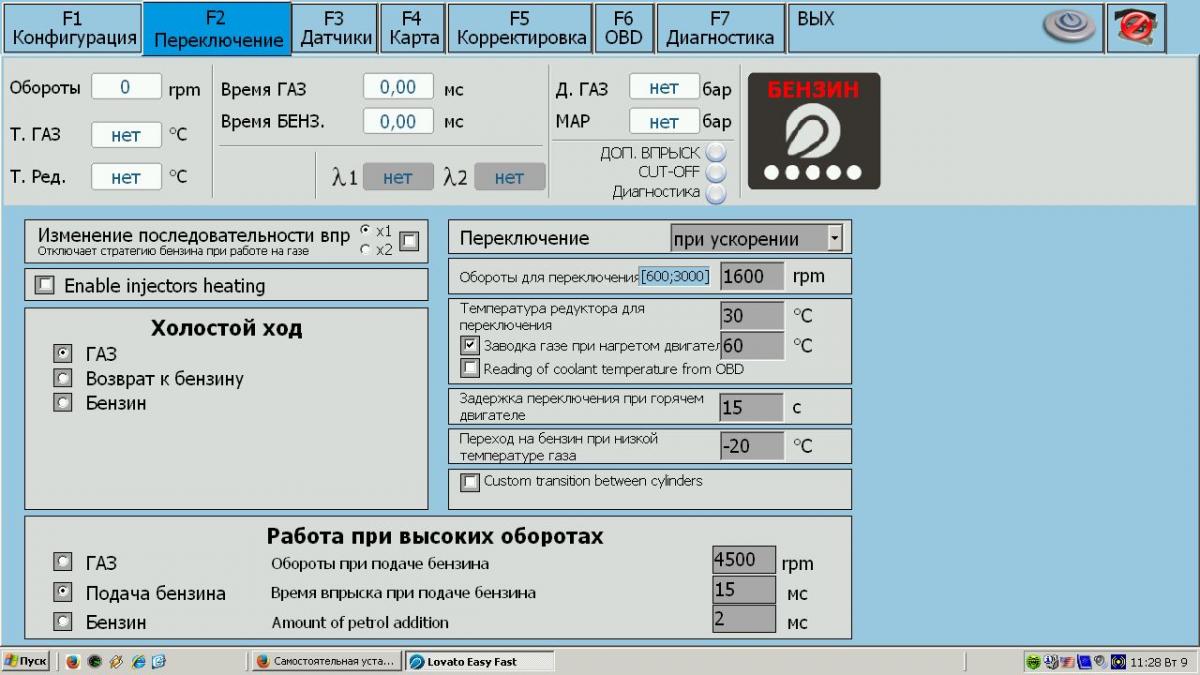Click the CUT-OFF indicator light
The image size is (1200, 675).
(x=715, y=172)
